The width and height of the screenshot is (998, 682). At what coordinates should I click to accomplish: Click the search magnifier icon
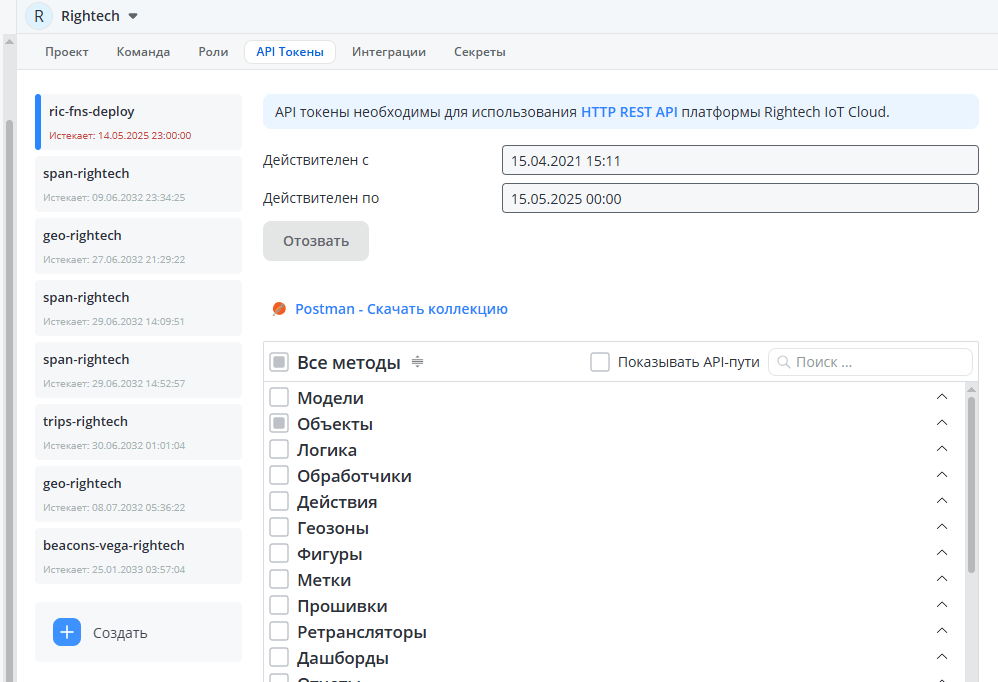(784, 362)
